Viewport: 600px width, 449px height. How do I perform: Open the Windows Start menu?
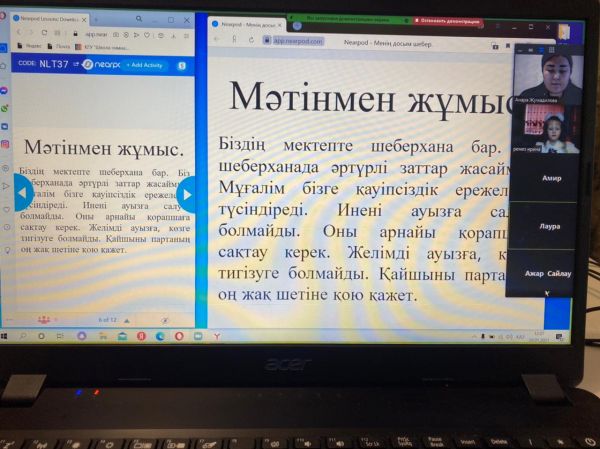pos(6,337)
